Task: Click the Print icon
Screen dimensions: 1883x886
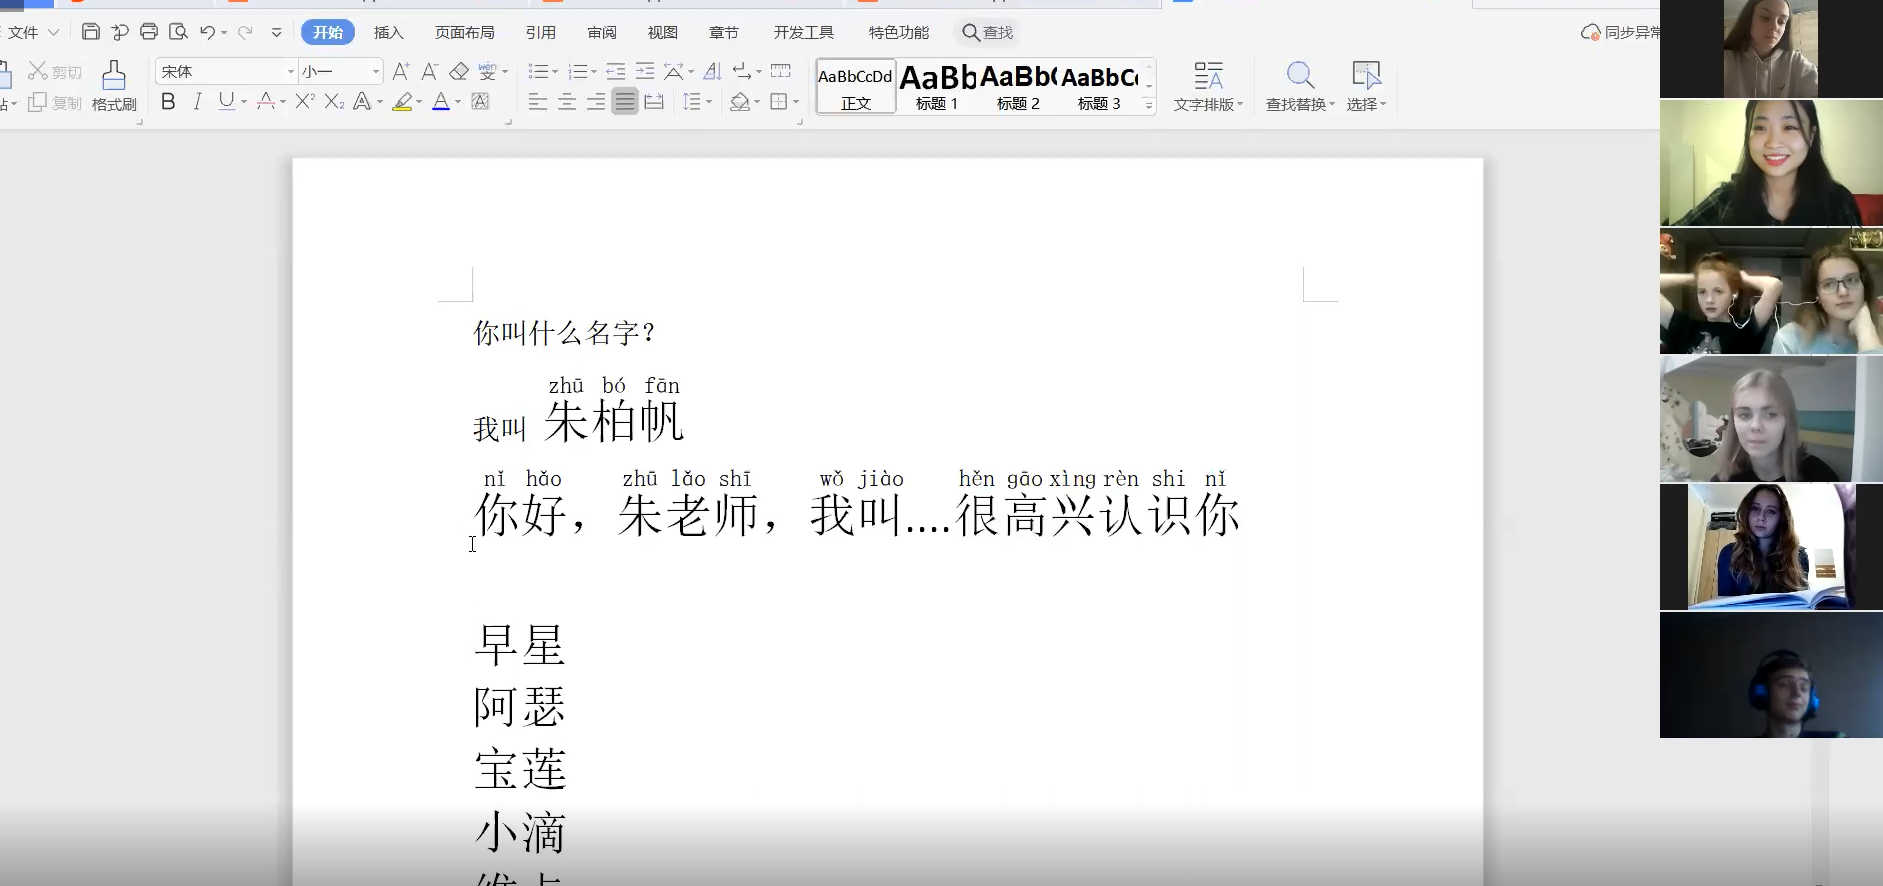Action: (x=149, y=32)
